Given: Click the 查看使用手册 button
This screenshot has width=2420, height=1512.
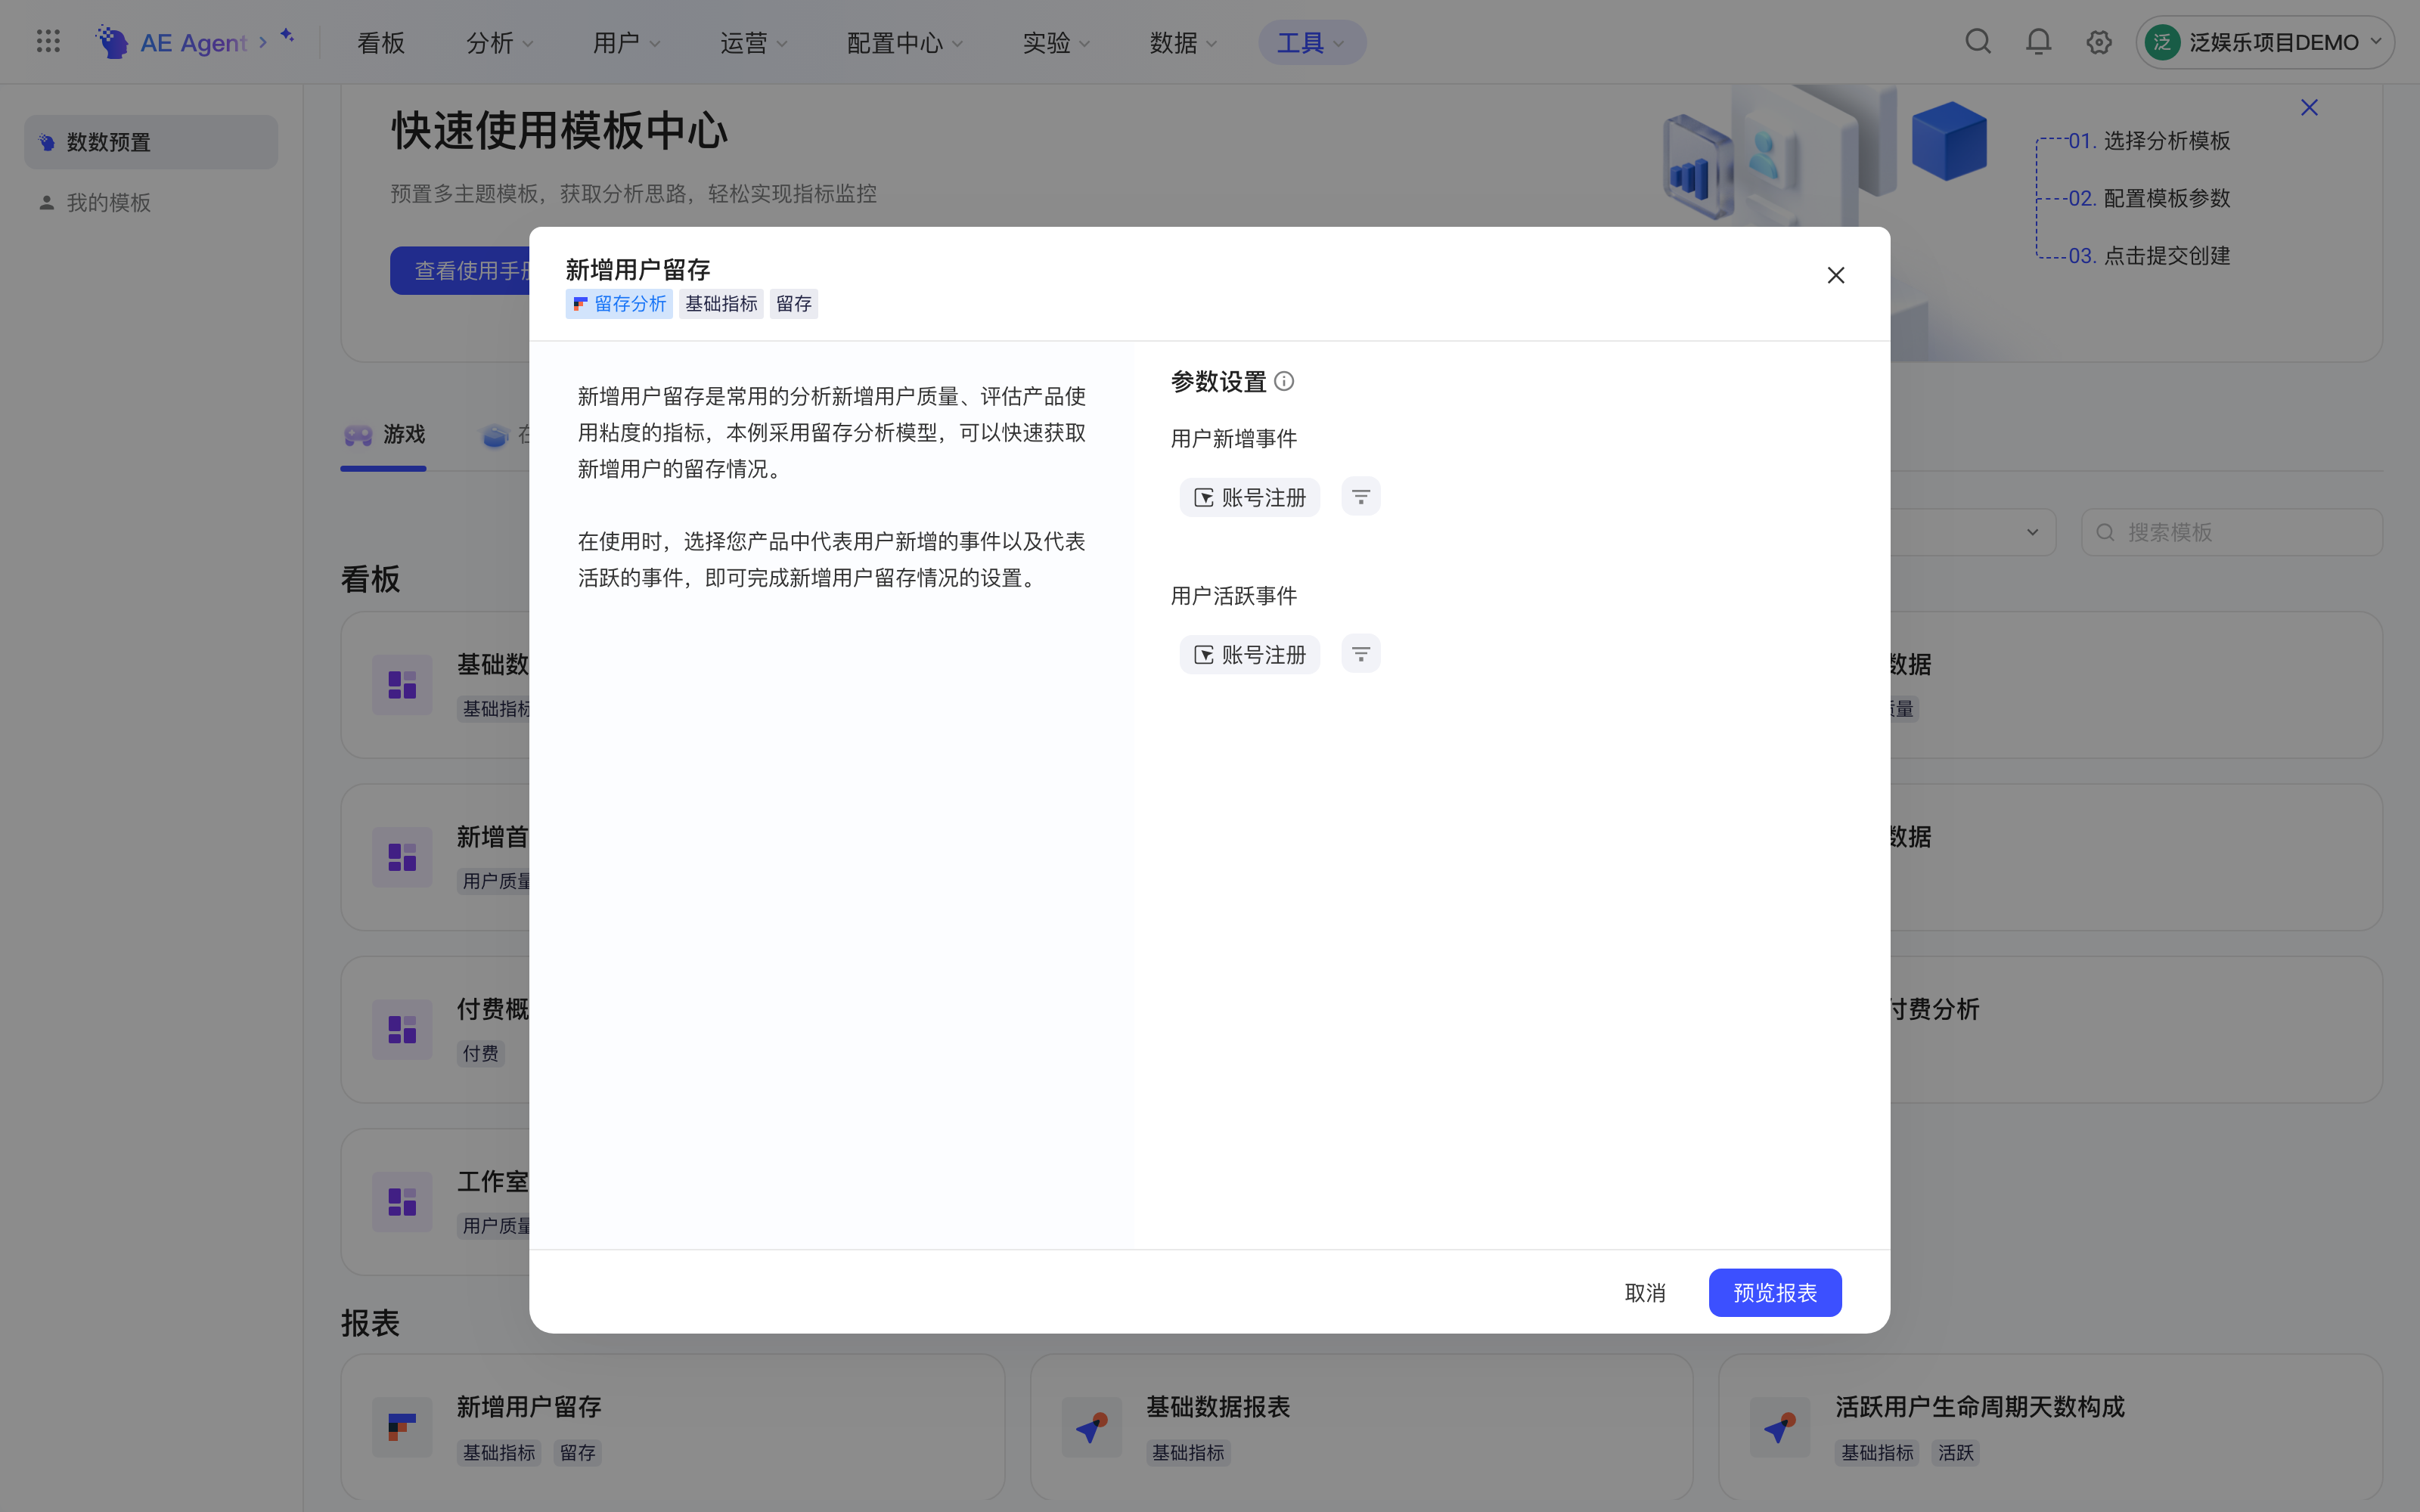Looking at the screenshot, I should click(461, 270).
